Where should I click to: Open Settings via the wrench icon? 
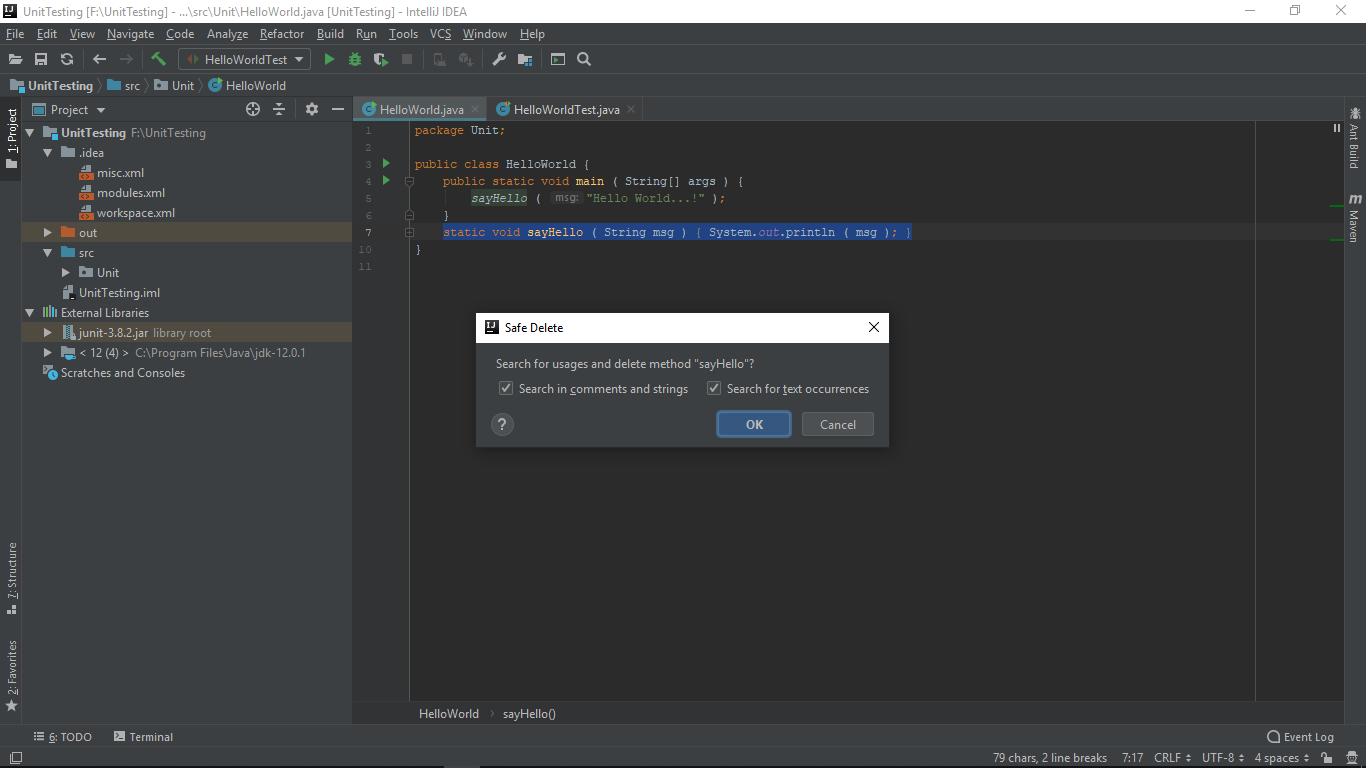pos(499,60)
